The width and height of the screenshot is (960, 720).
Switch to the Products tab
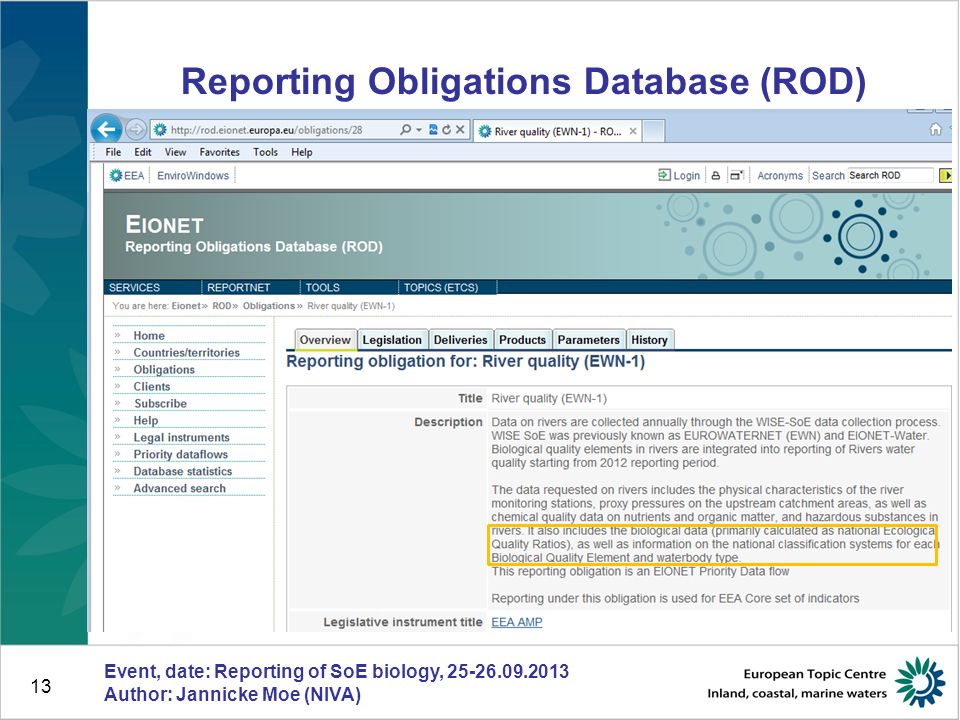522,340
